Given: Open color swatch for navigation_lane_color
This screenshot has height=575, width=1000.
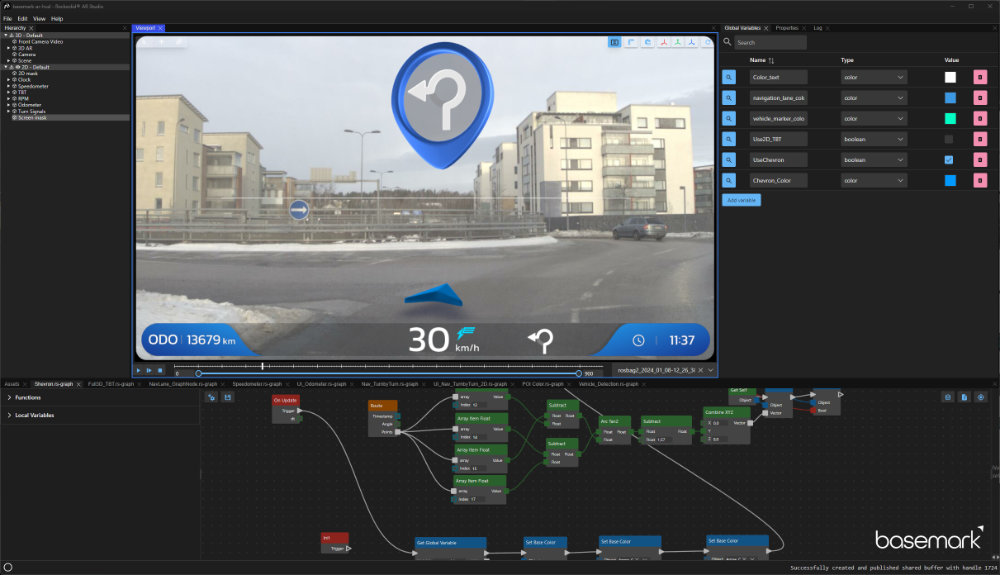Looking at the screenshot, I should click(x=949, y=98).
